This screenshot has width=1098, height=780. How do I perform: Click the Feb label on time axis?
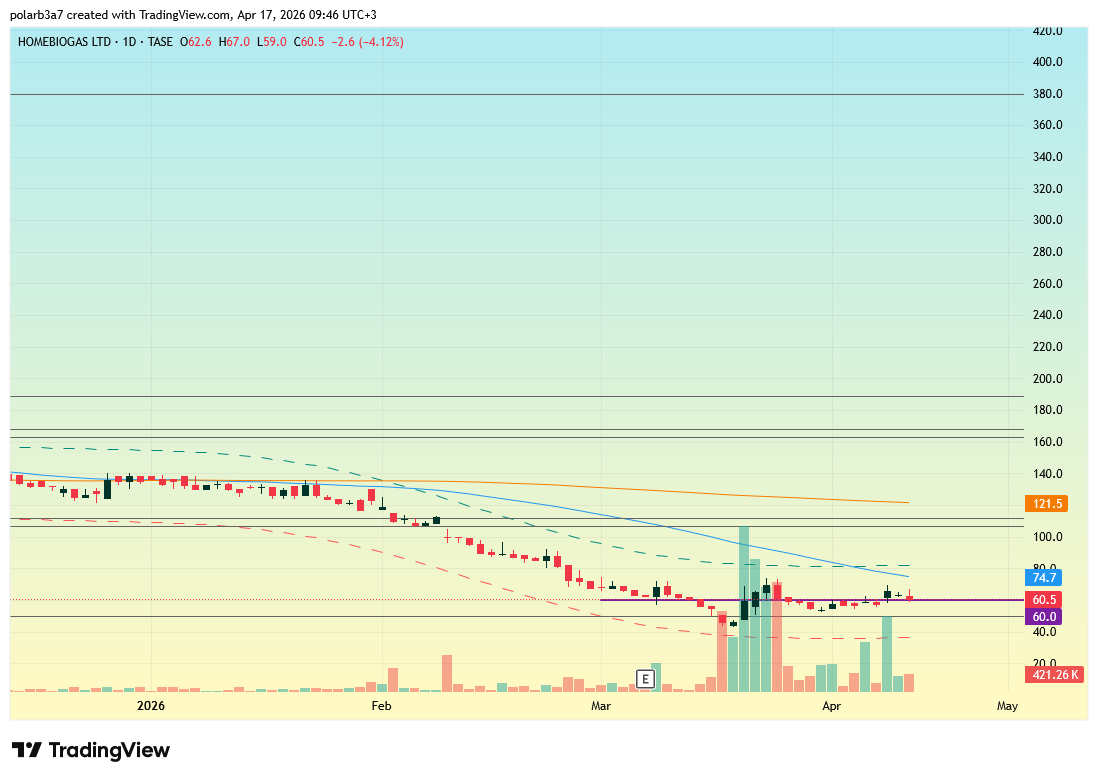(x=381, y=706)
